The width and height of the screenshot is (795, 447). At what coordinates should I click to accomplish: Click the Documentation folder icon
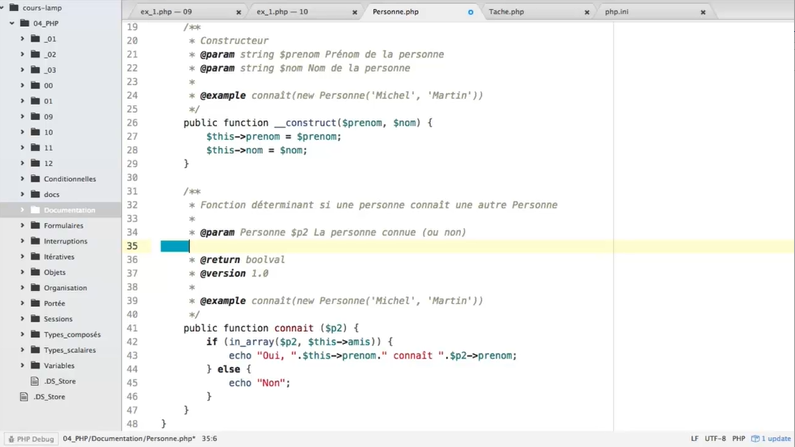tap(35, 210)
